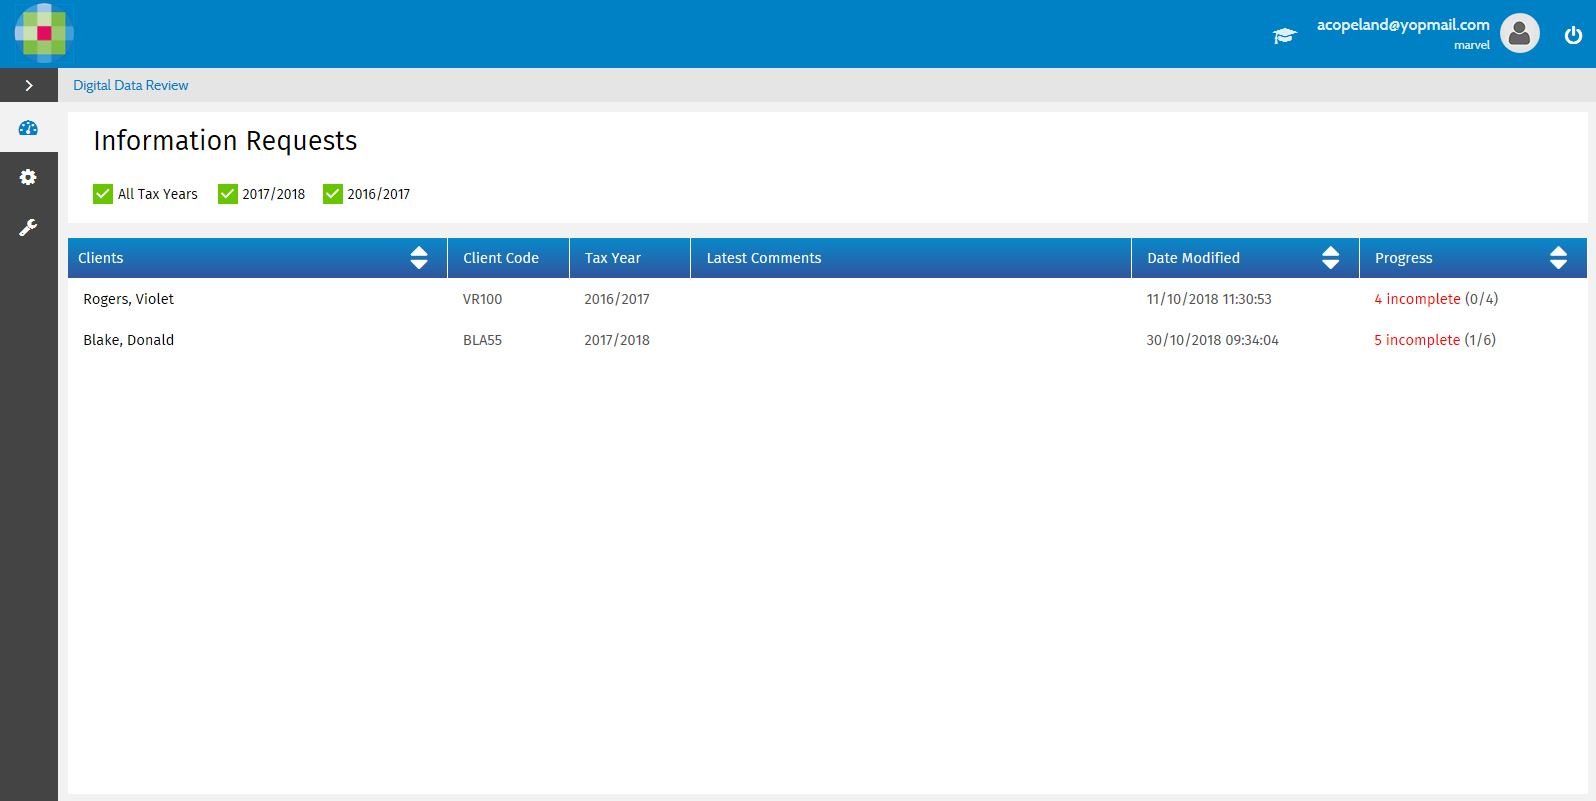This screenshot has width=1596, height=801.
Task: Select the wrench tools icon in the sidebar
Action: coord(28,228)
